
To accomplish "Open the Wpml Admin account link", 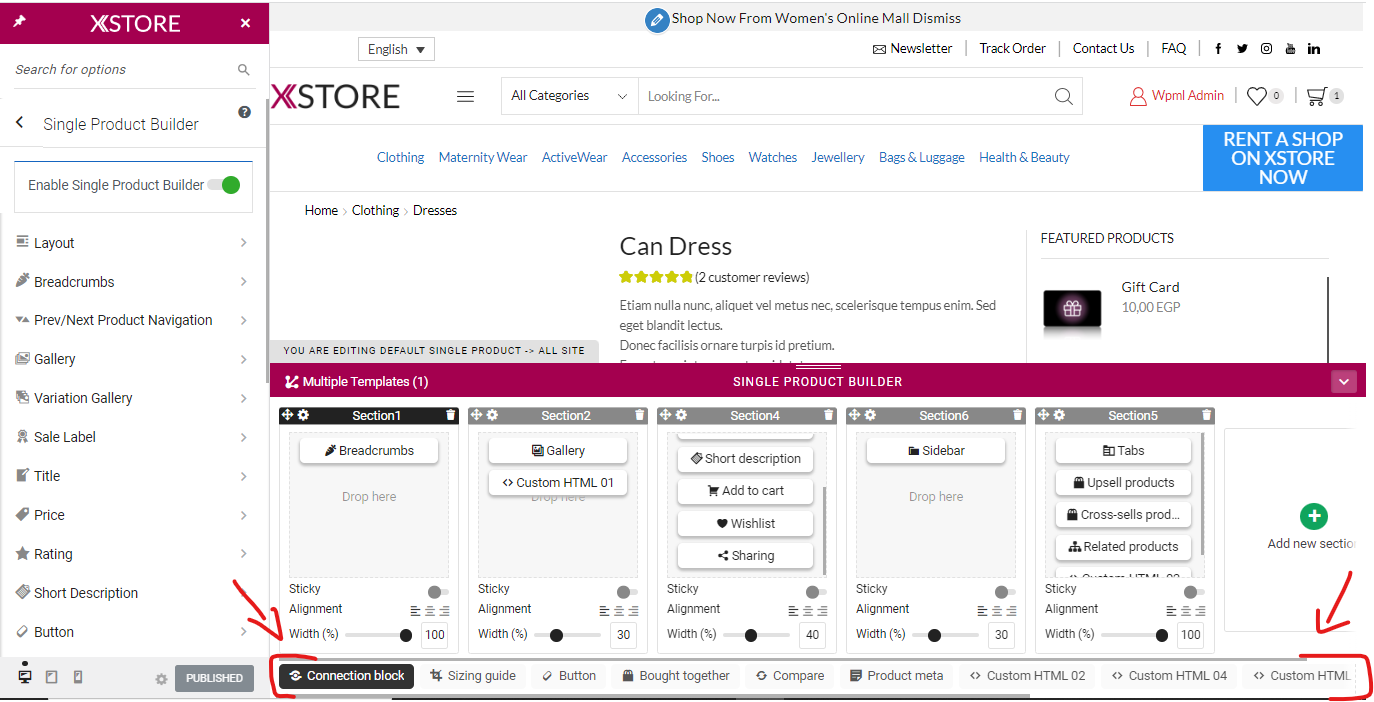I will click(x=1176, y=96).
